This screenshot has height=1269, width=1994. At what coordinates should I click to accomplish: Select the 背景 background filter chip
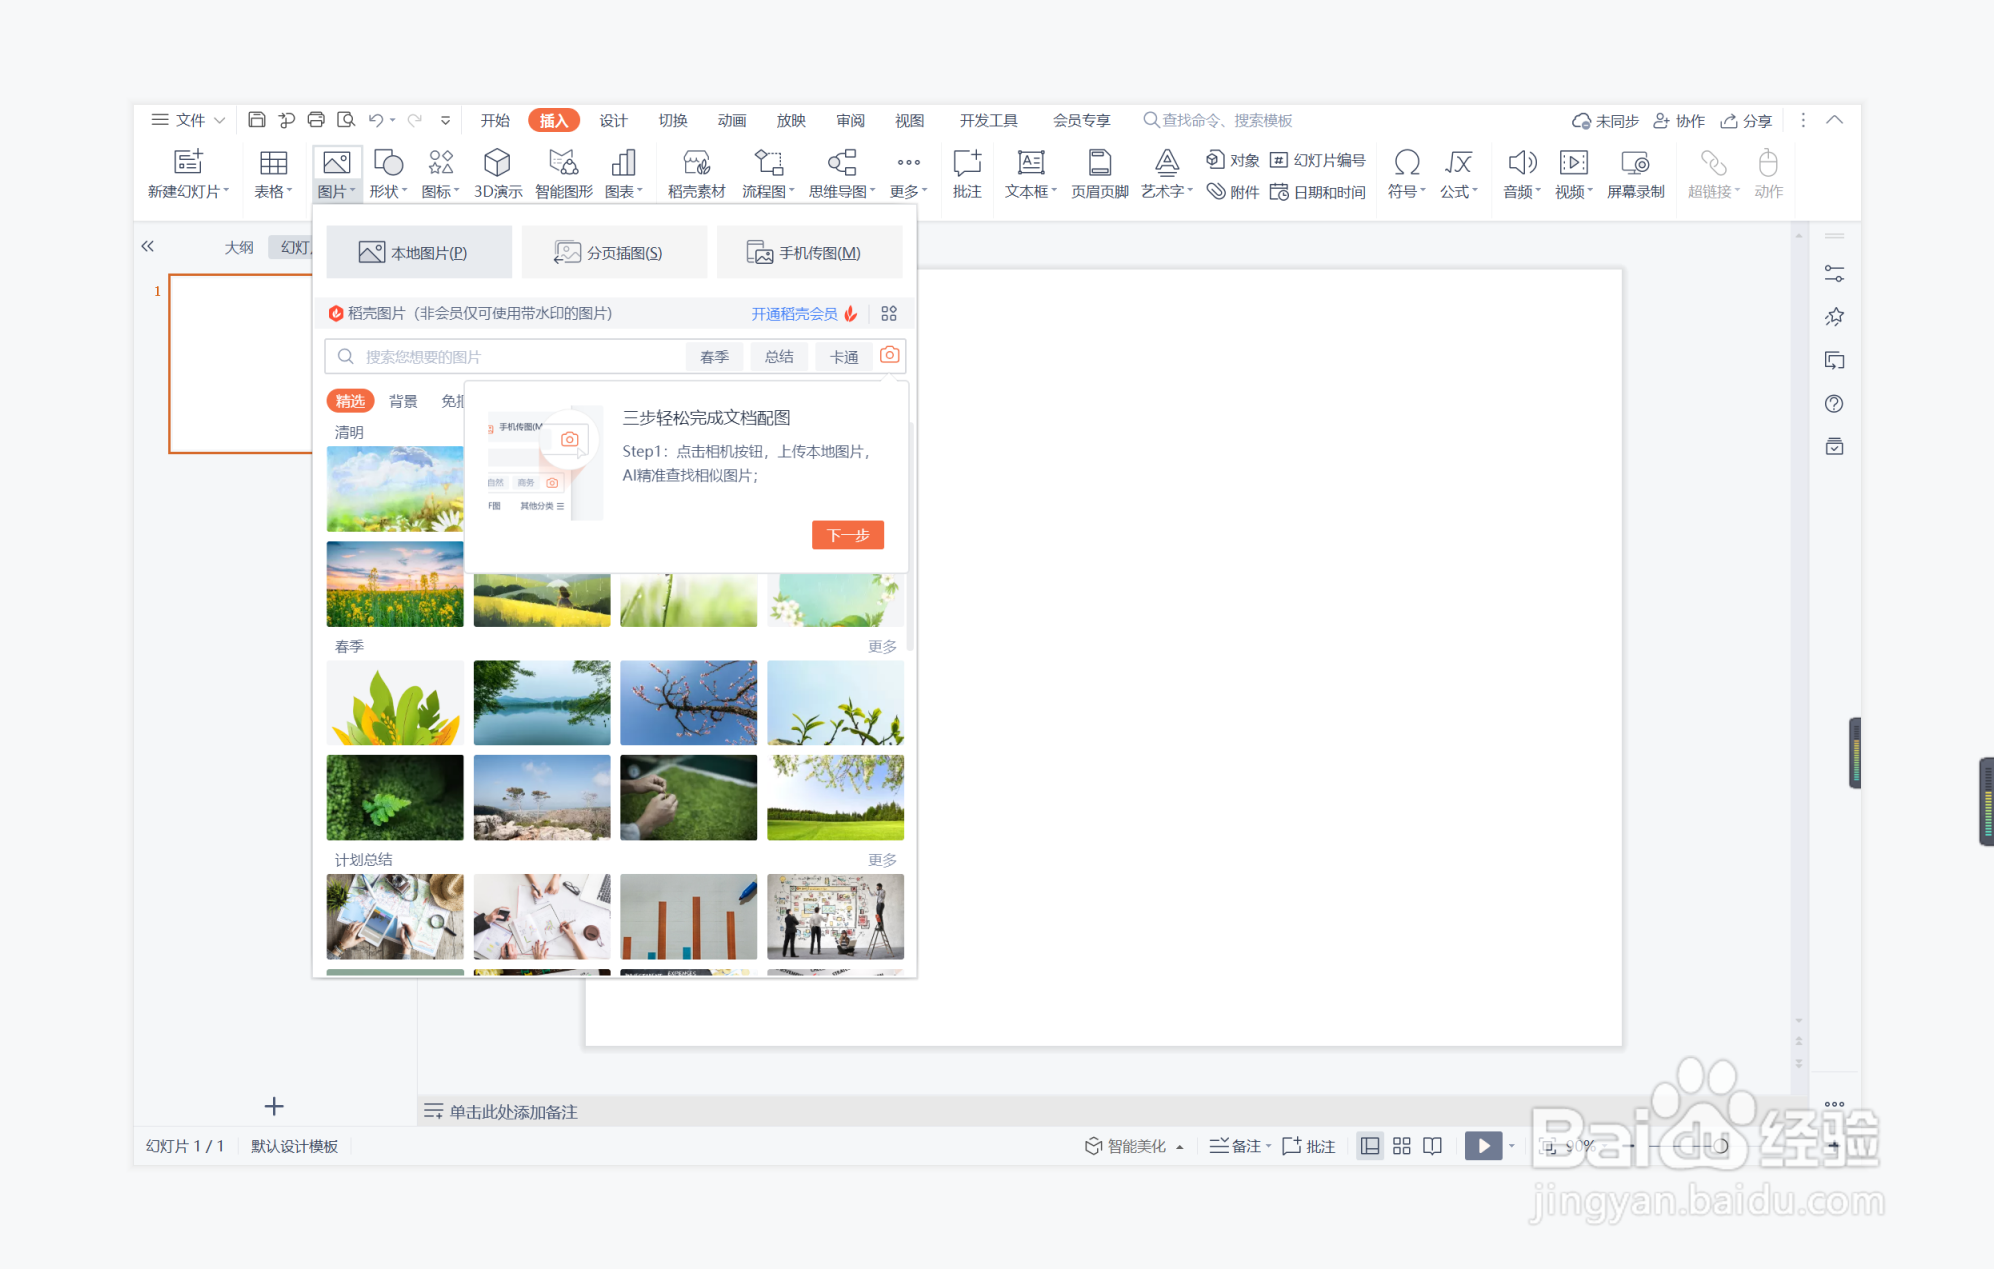[x=403, y=401]
